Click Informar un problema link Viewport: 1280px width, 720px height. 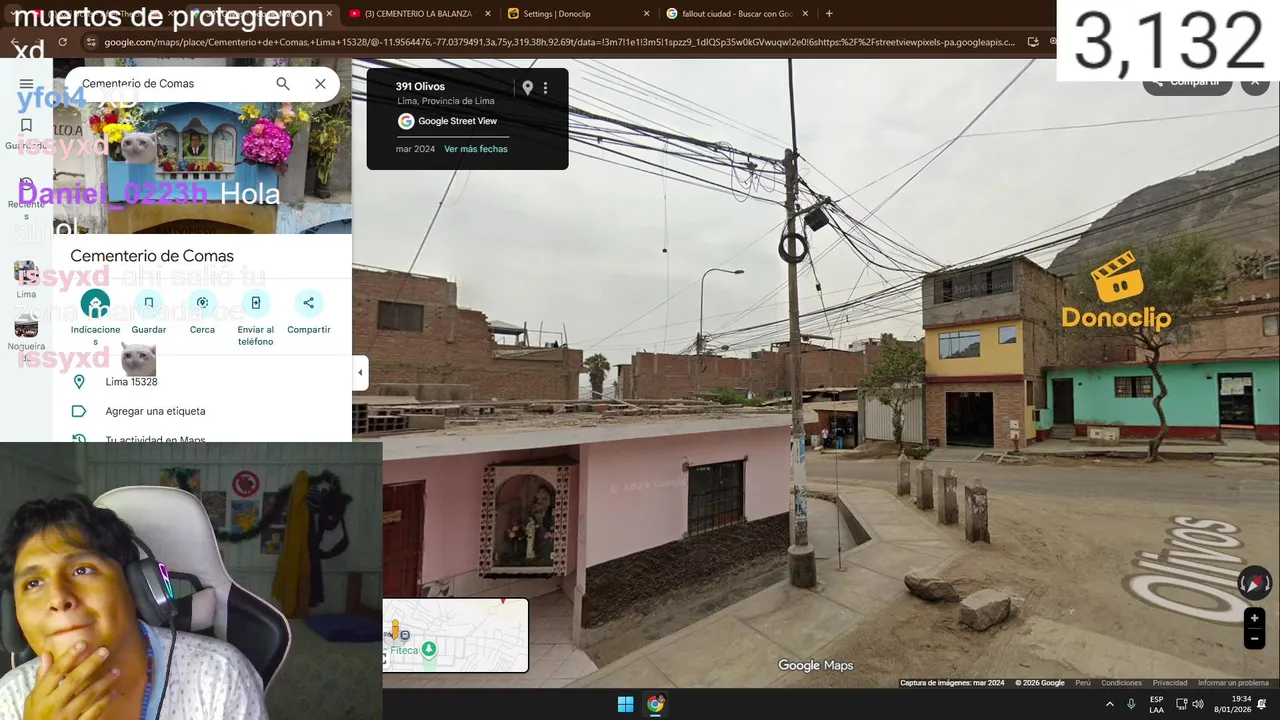pyautogui.click(x=1233, y=683)
